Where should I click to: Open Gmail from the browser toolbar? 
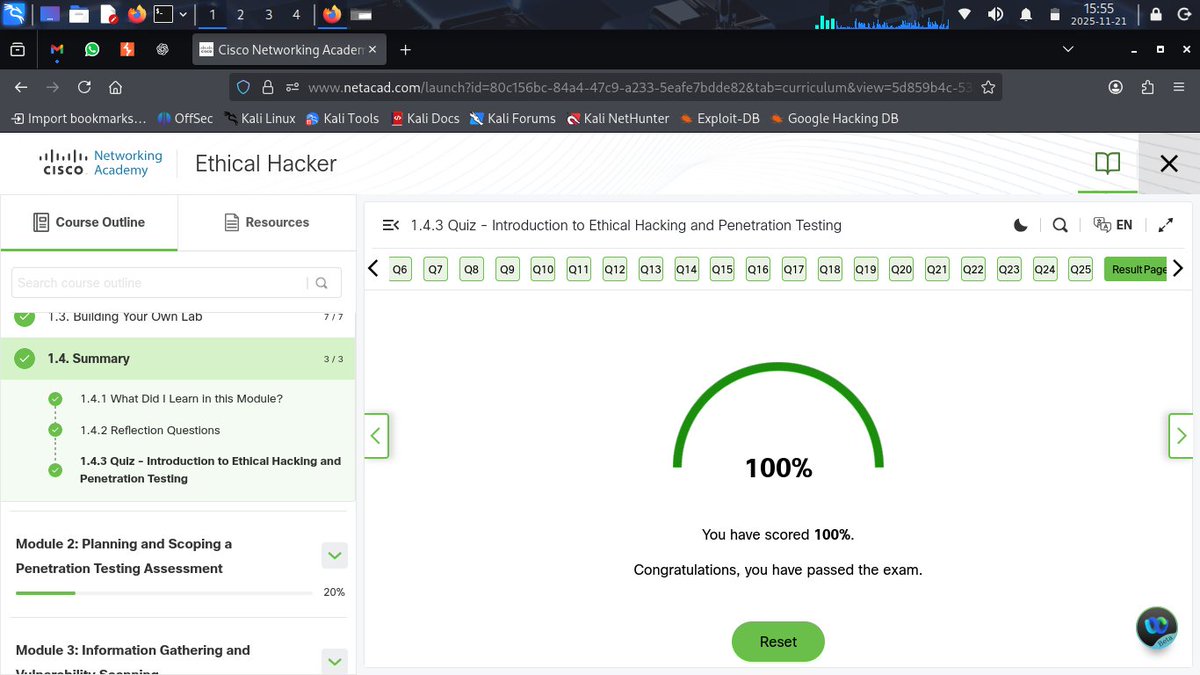(56, 48)
